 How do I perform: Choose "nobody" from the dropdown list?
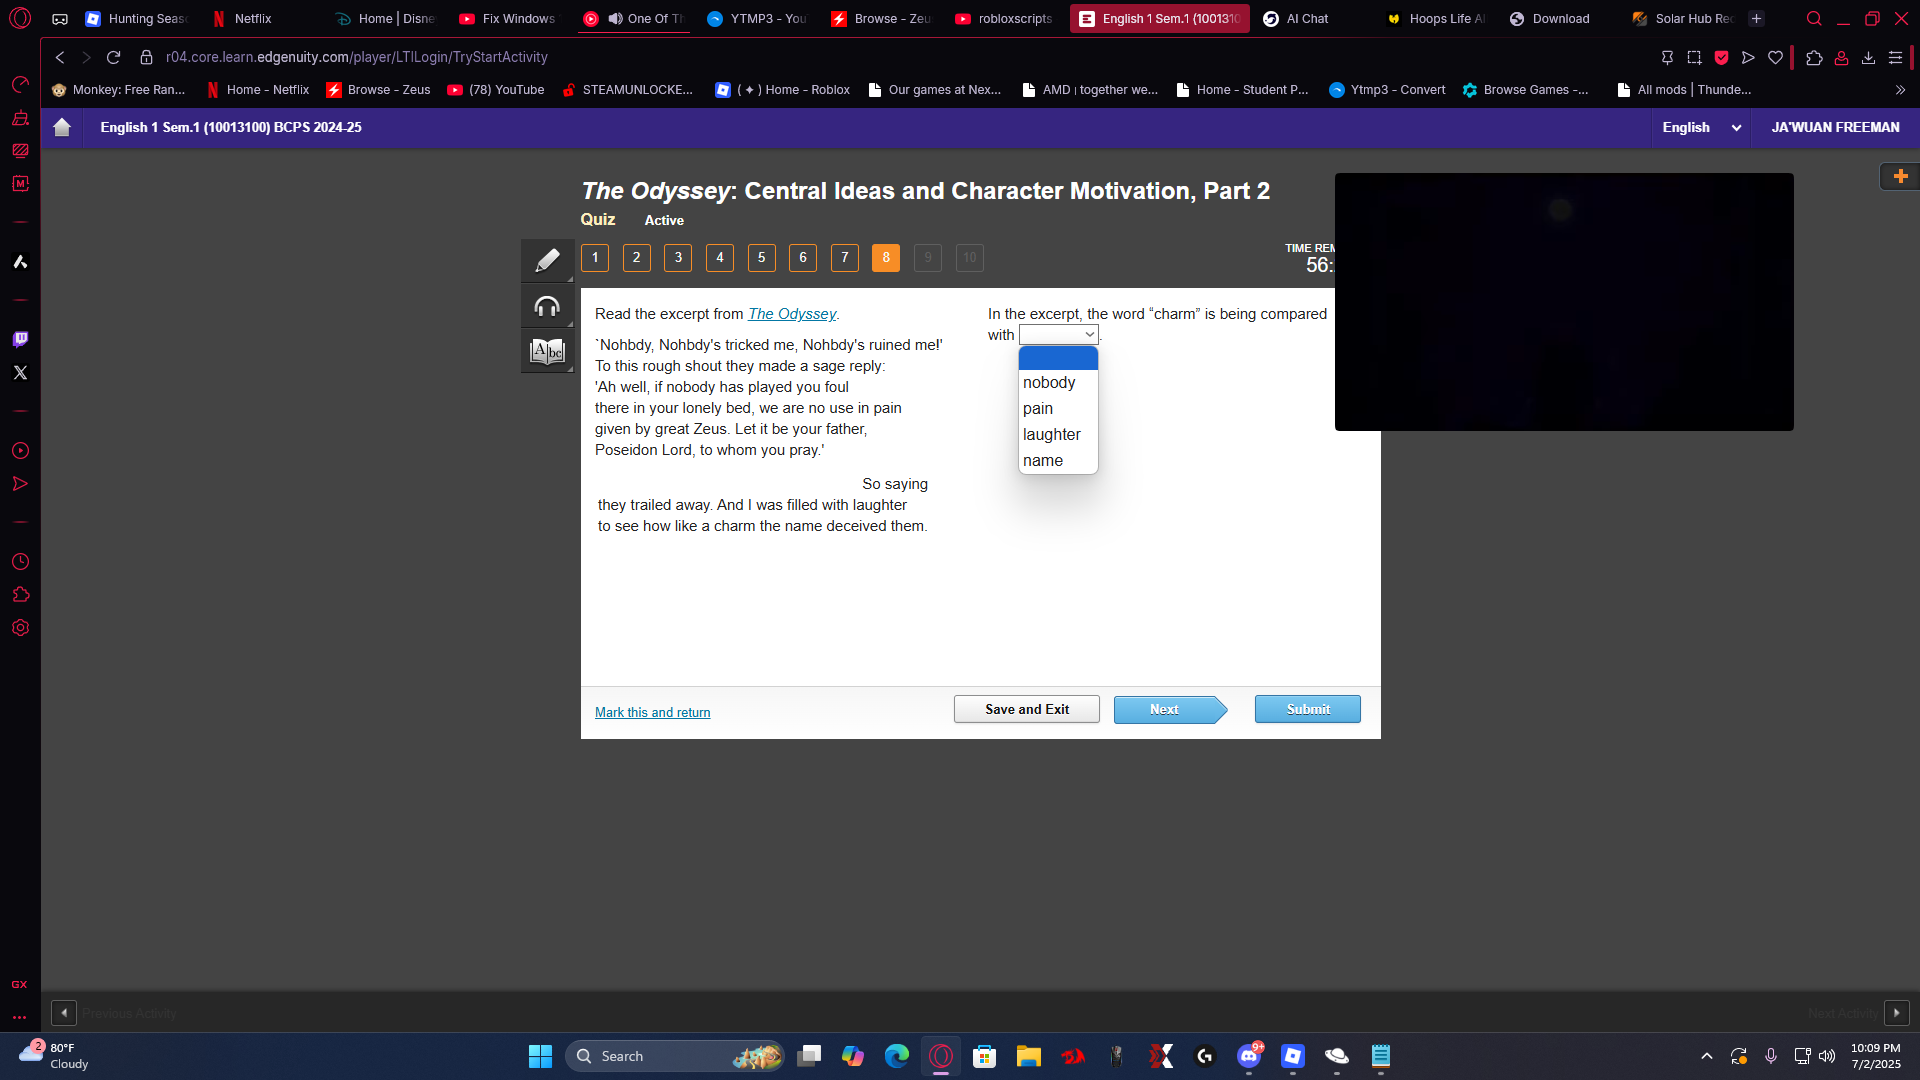click(x=1058, y=383)
